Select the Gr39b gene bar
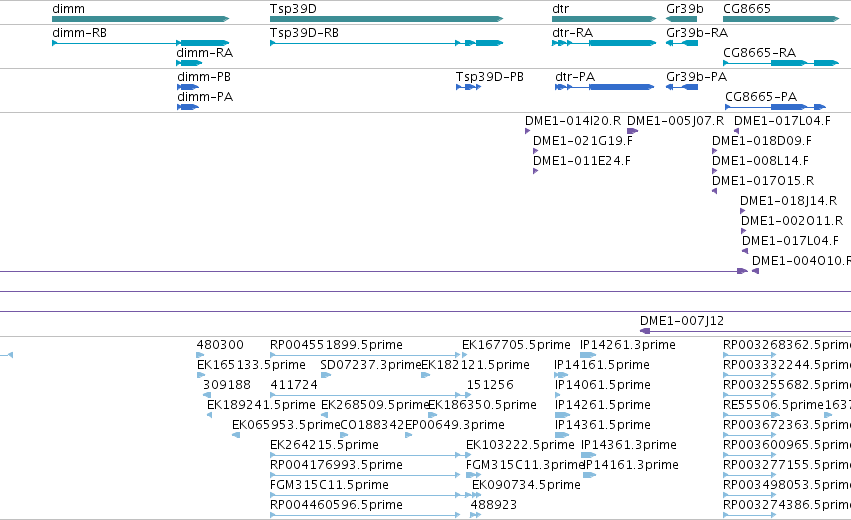 [x=682, y=19]
